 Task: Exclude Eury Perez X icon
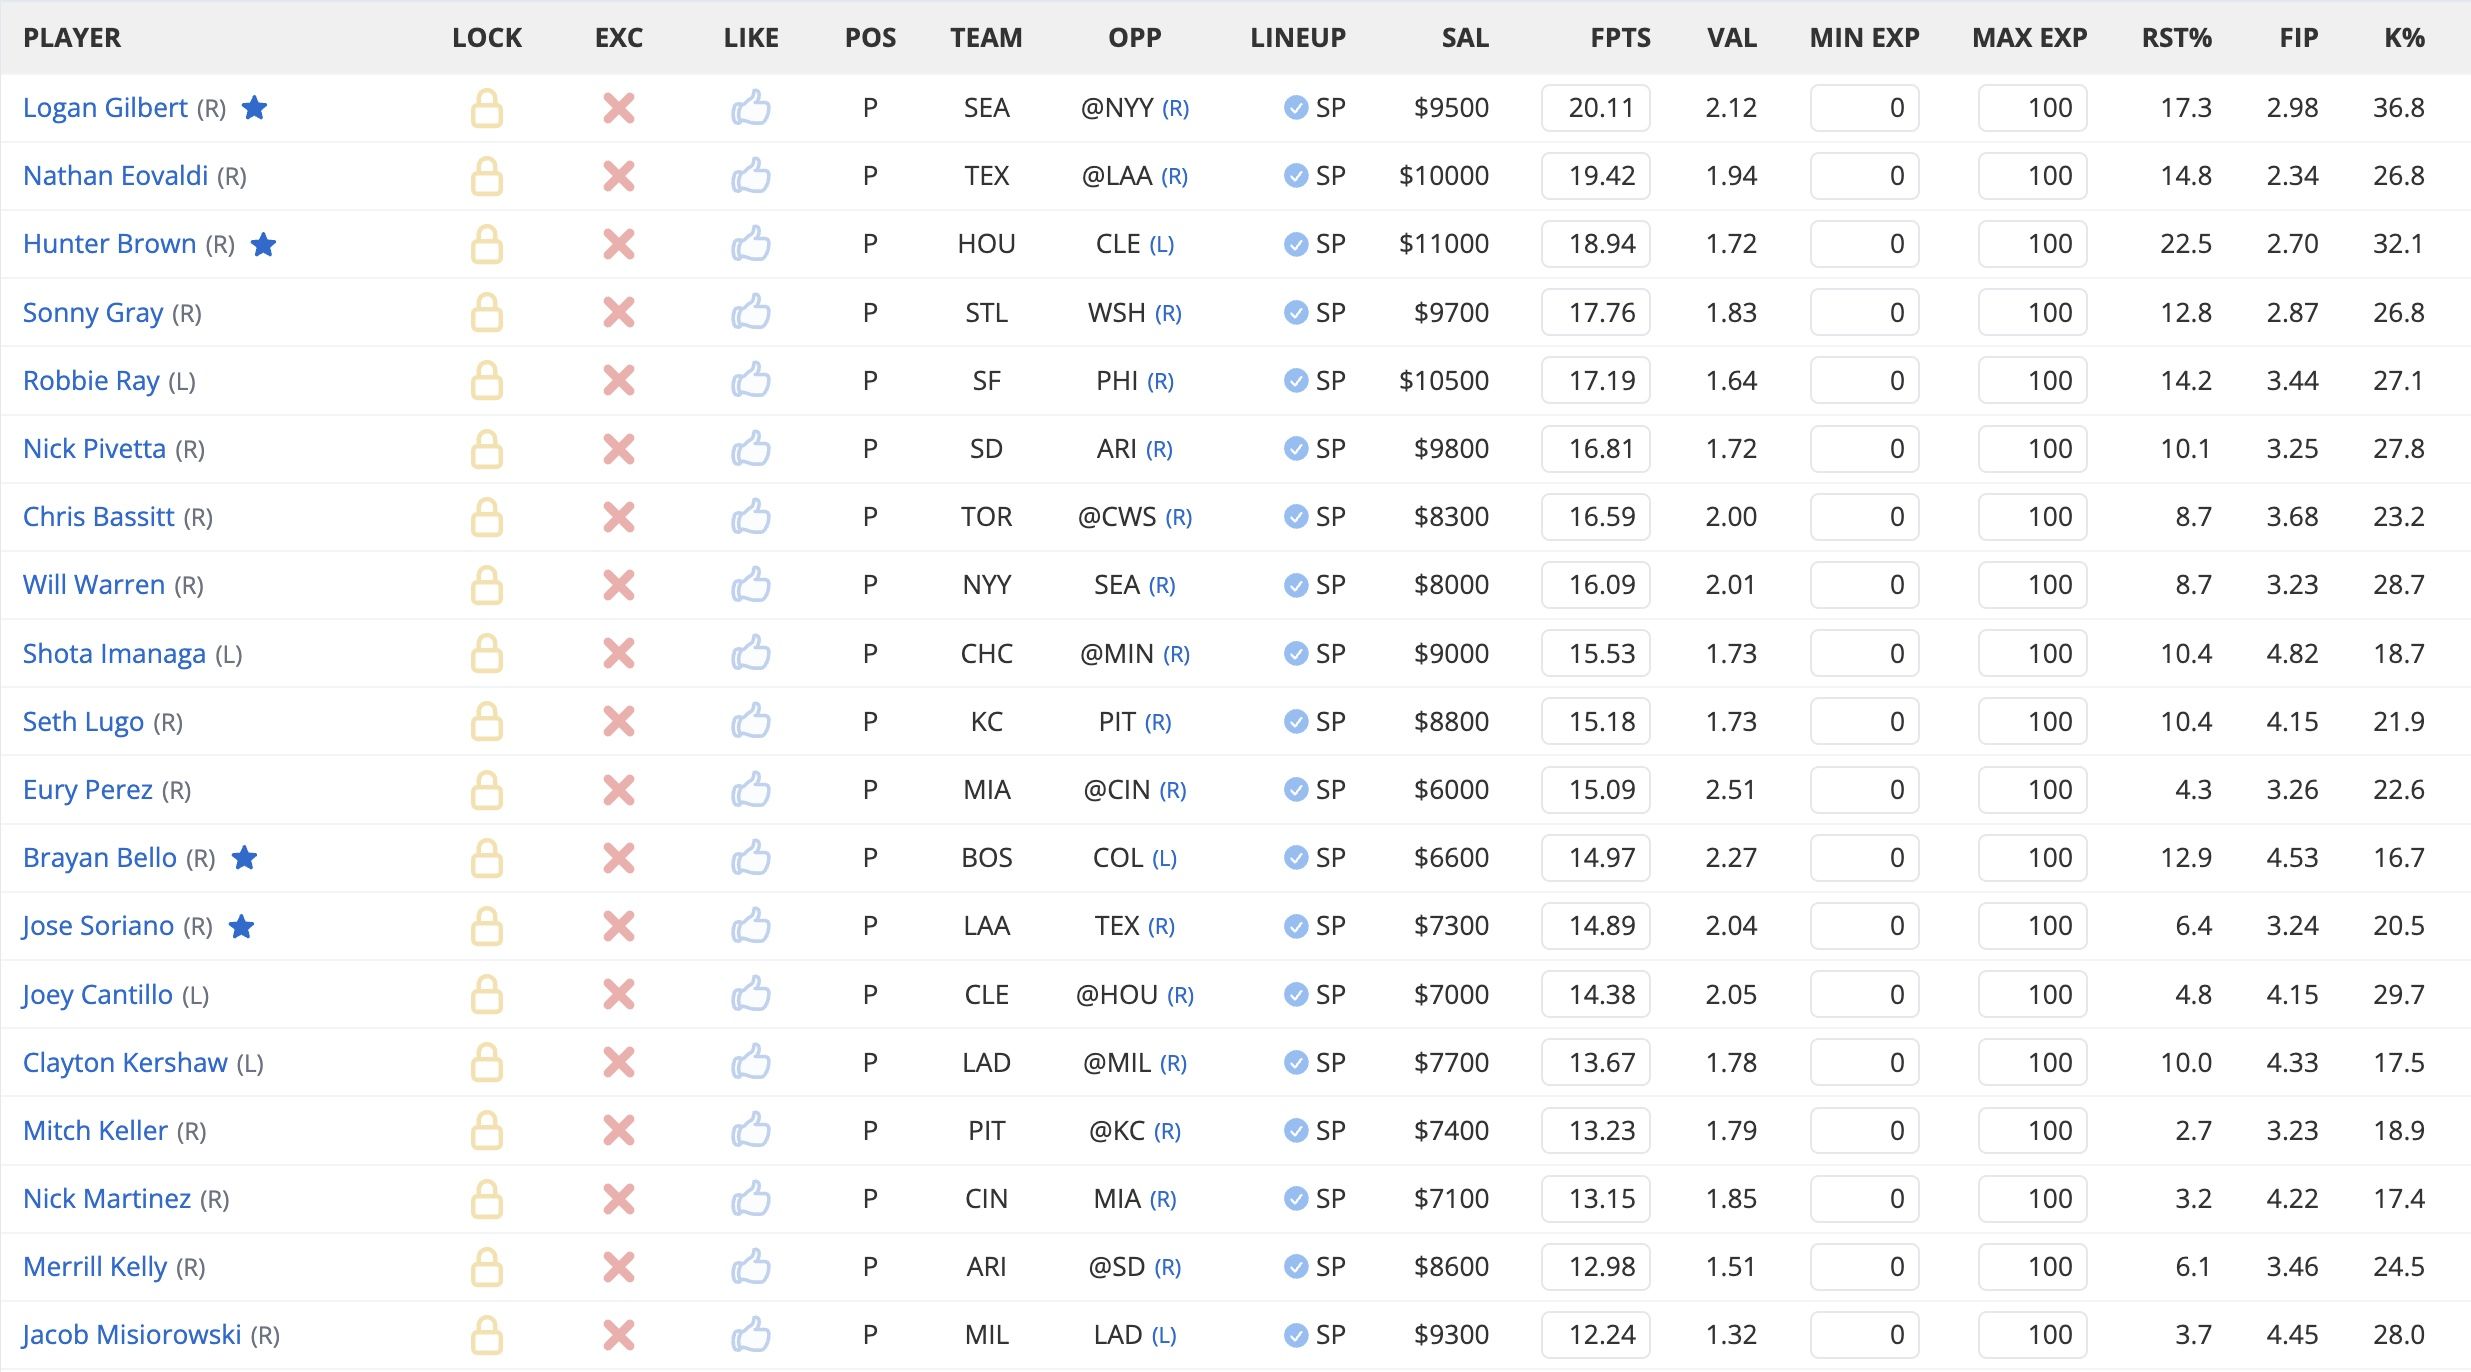pyautogui.click(x=619, y=790)
